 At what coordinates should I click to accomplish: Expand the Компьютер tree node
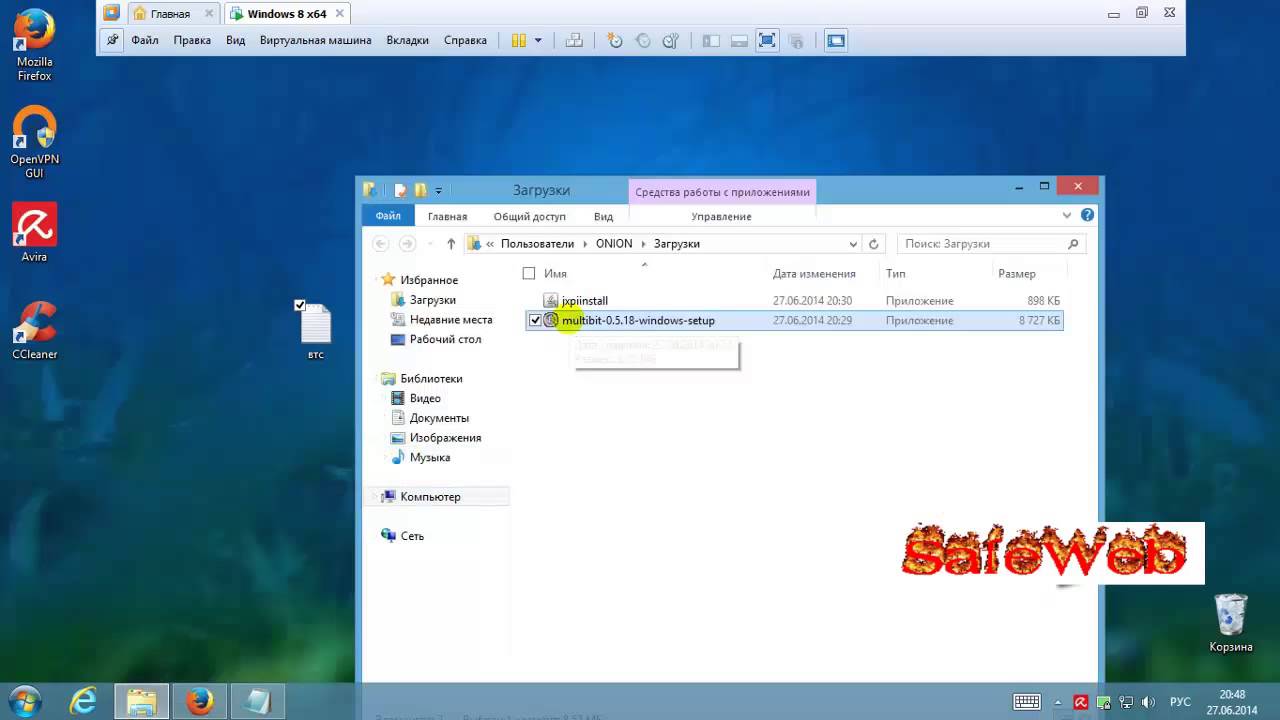pos(376,497)
